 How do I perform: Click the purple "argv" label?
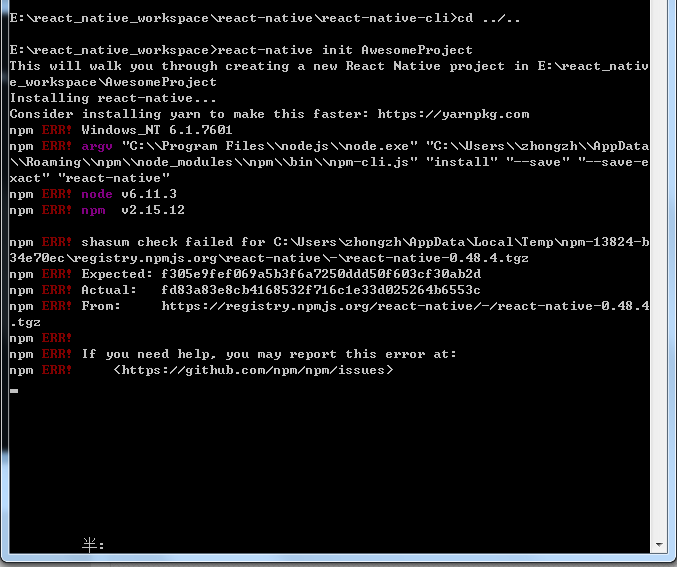coord(97,146)
